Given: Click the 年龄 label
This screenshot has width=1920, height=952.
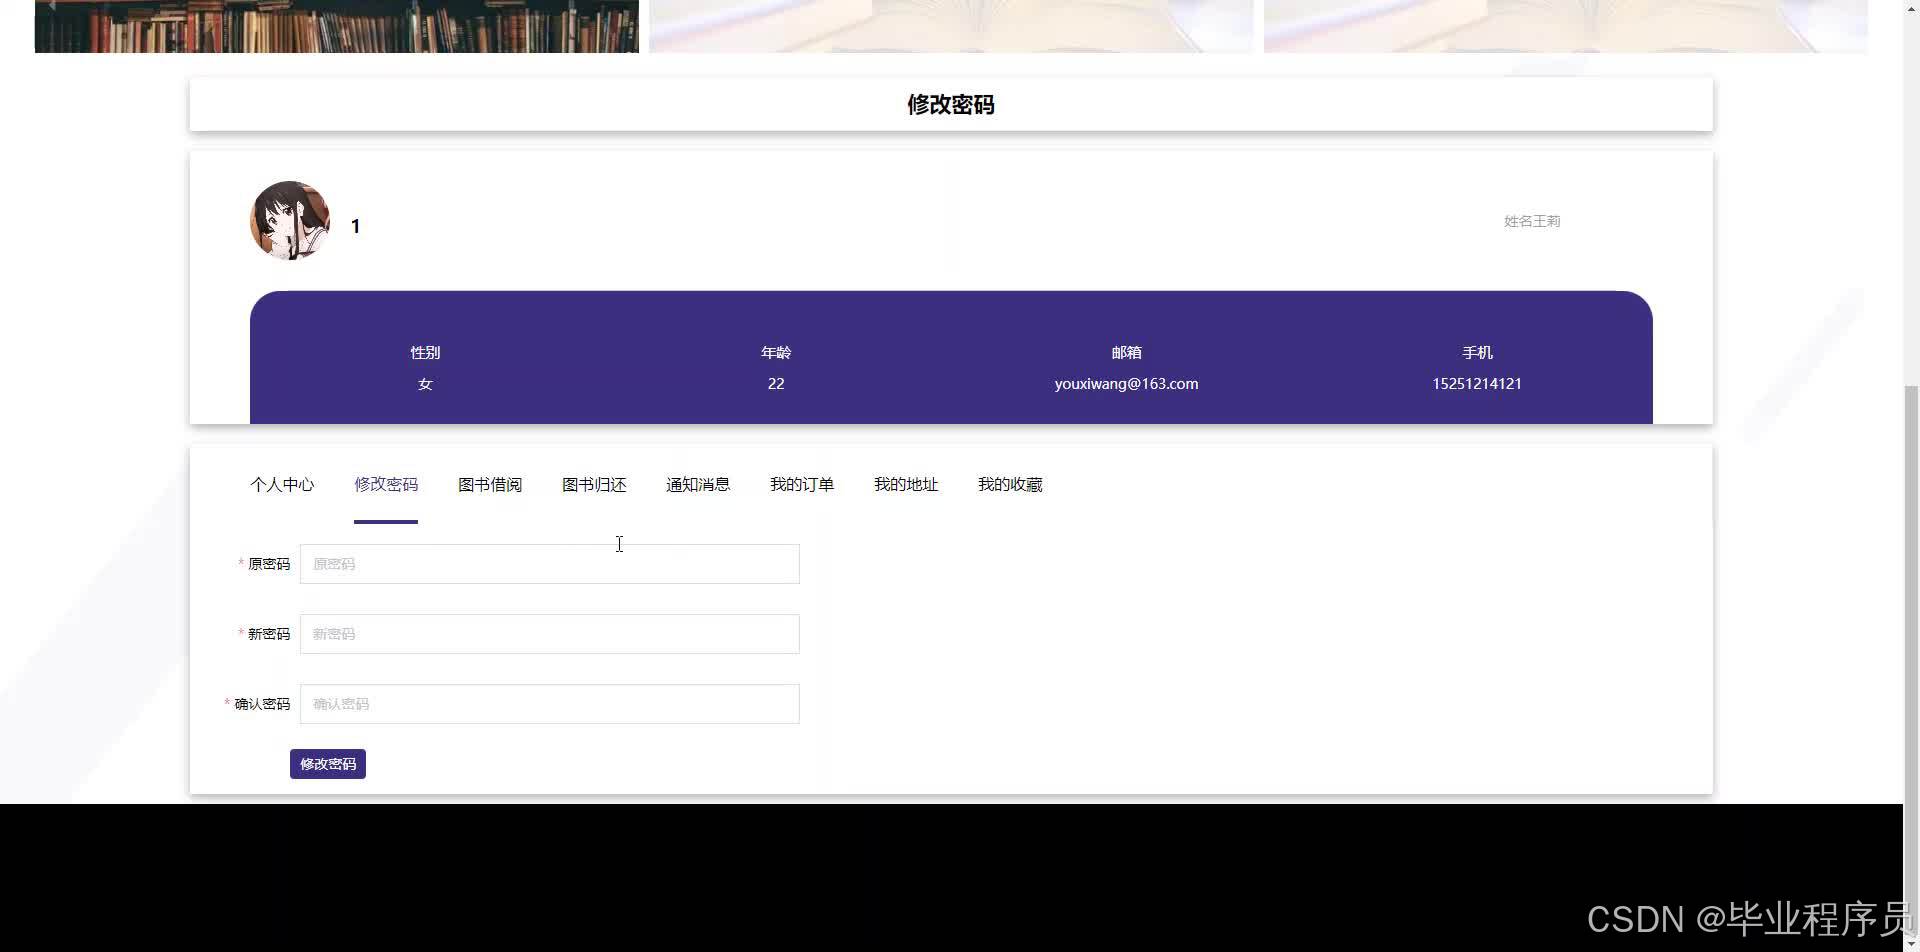Looking at the screenshot, I should pos(776,353).
